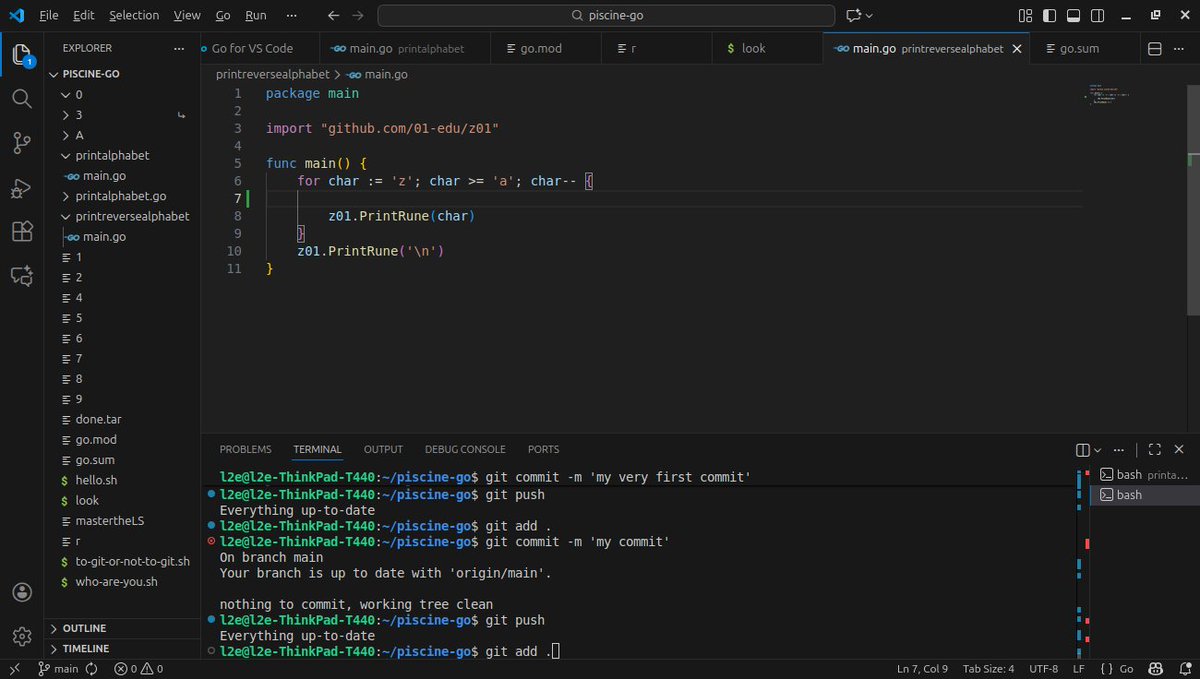Expand folder A in Explorer

66,135
